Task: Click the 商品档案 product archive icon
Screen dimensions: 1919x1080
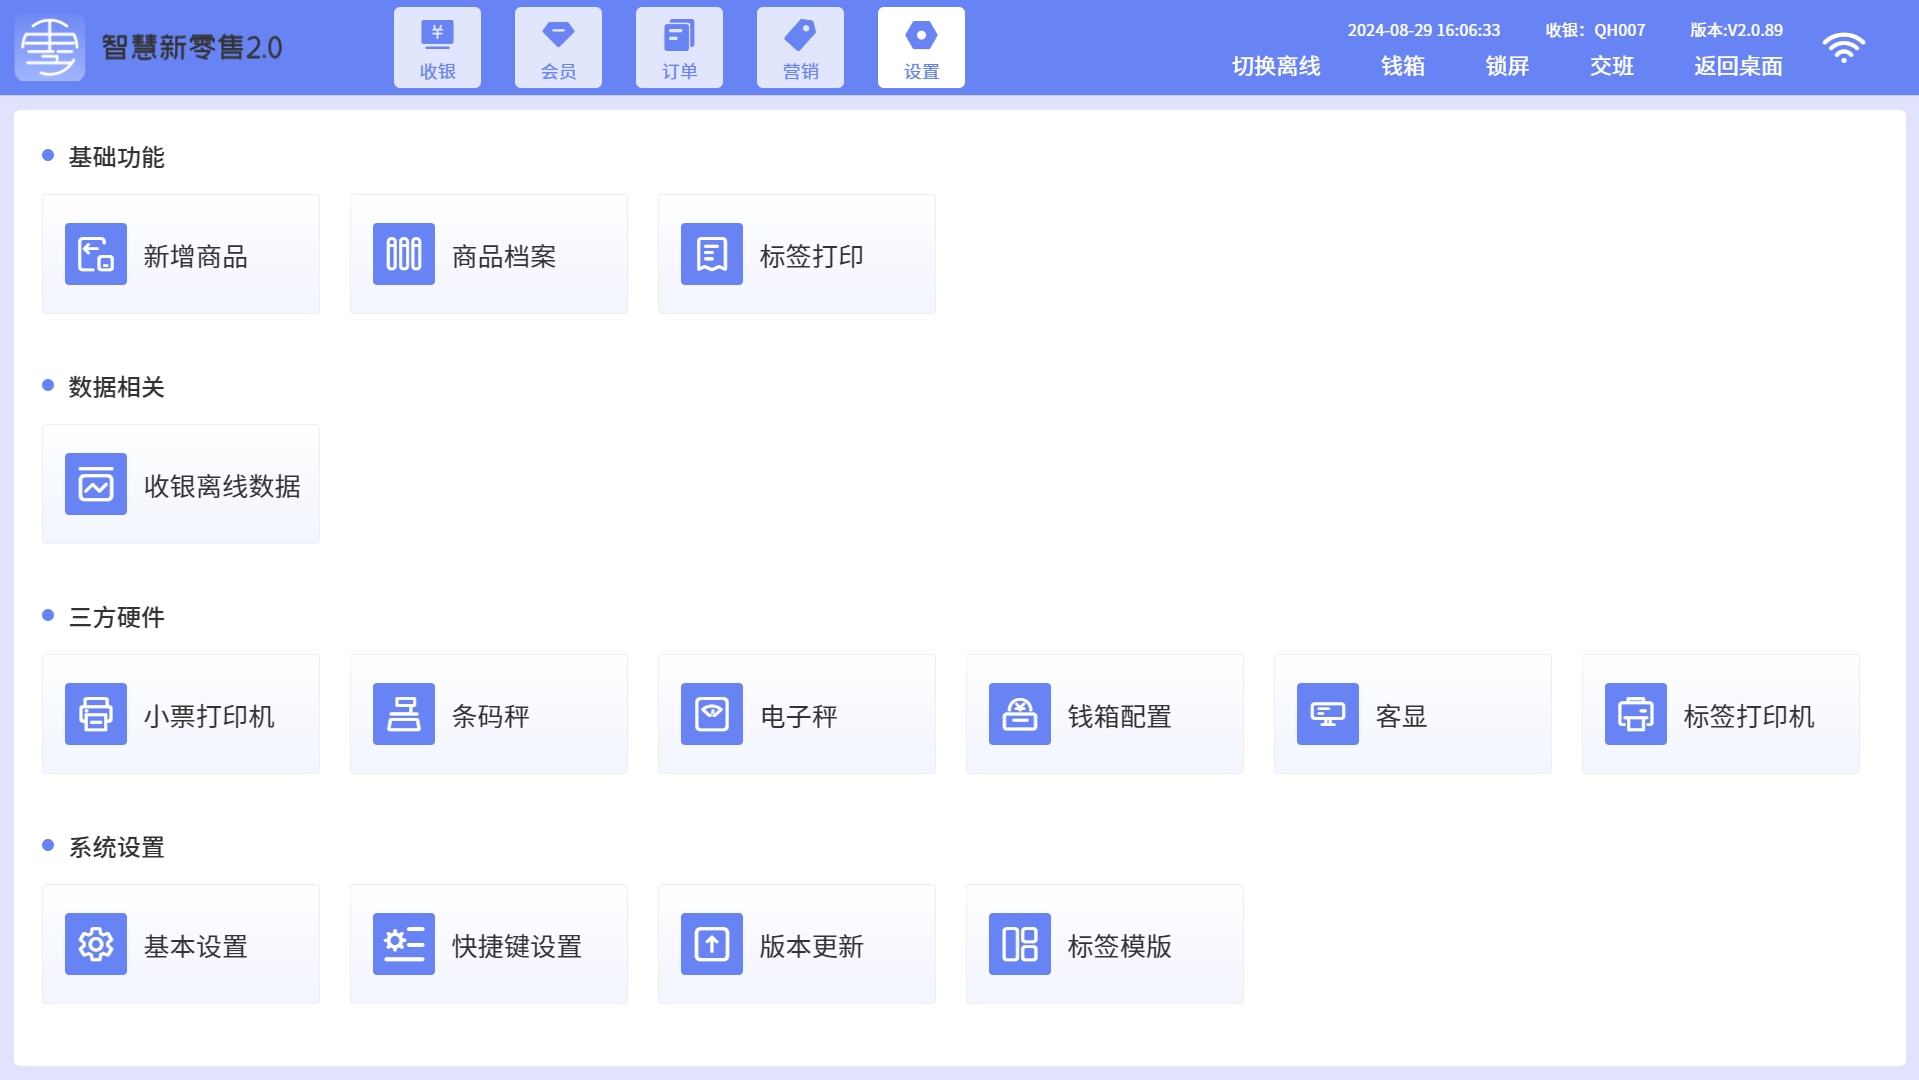Action: click(404, 254)
